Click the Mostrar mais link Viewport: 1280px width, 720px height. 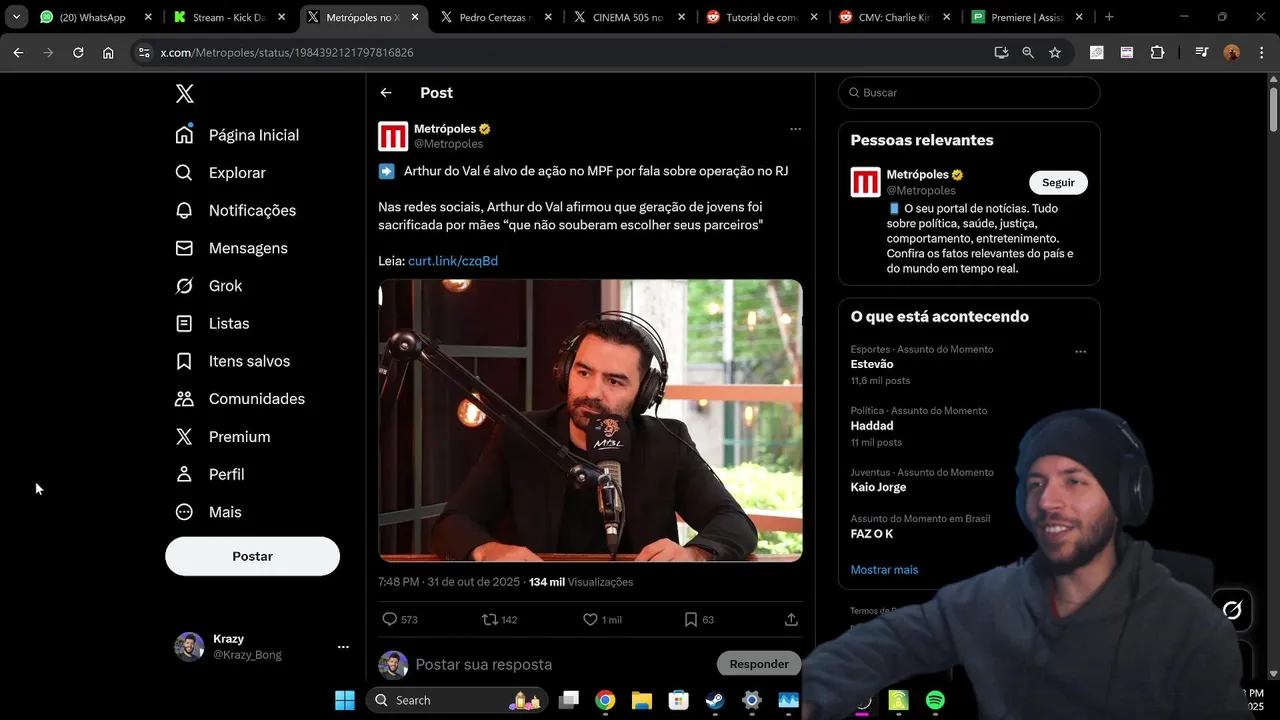[884, 570]
